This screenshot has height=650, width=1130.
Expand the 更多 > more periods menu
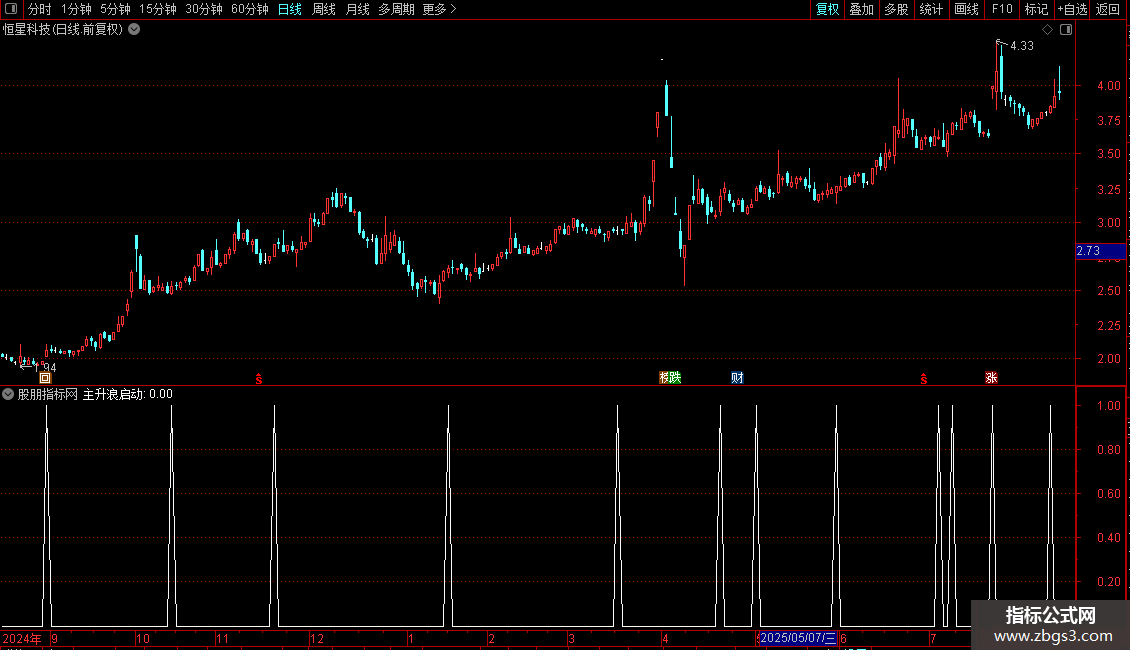(440, 9)
